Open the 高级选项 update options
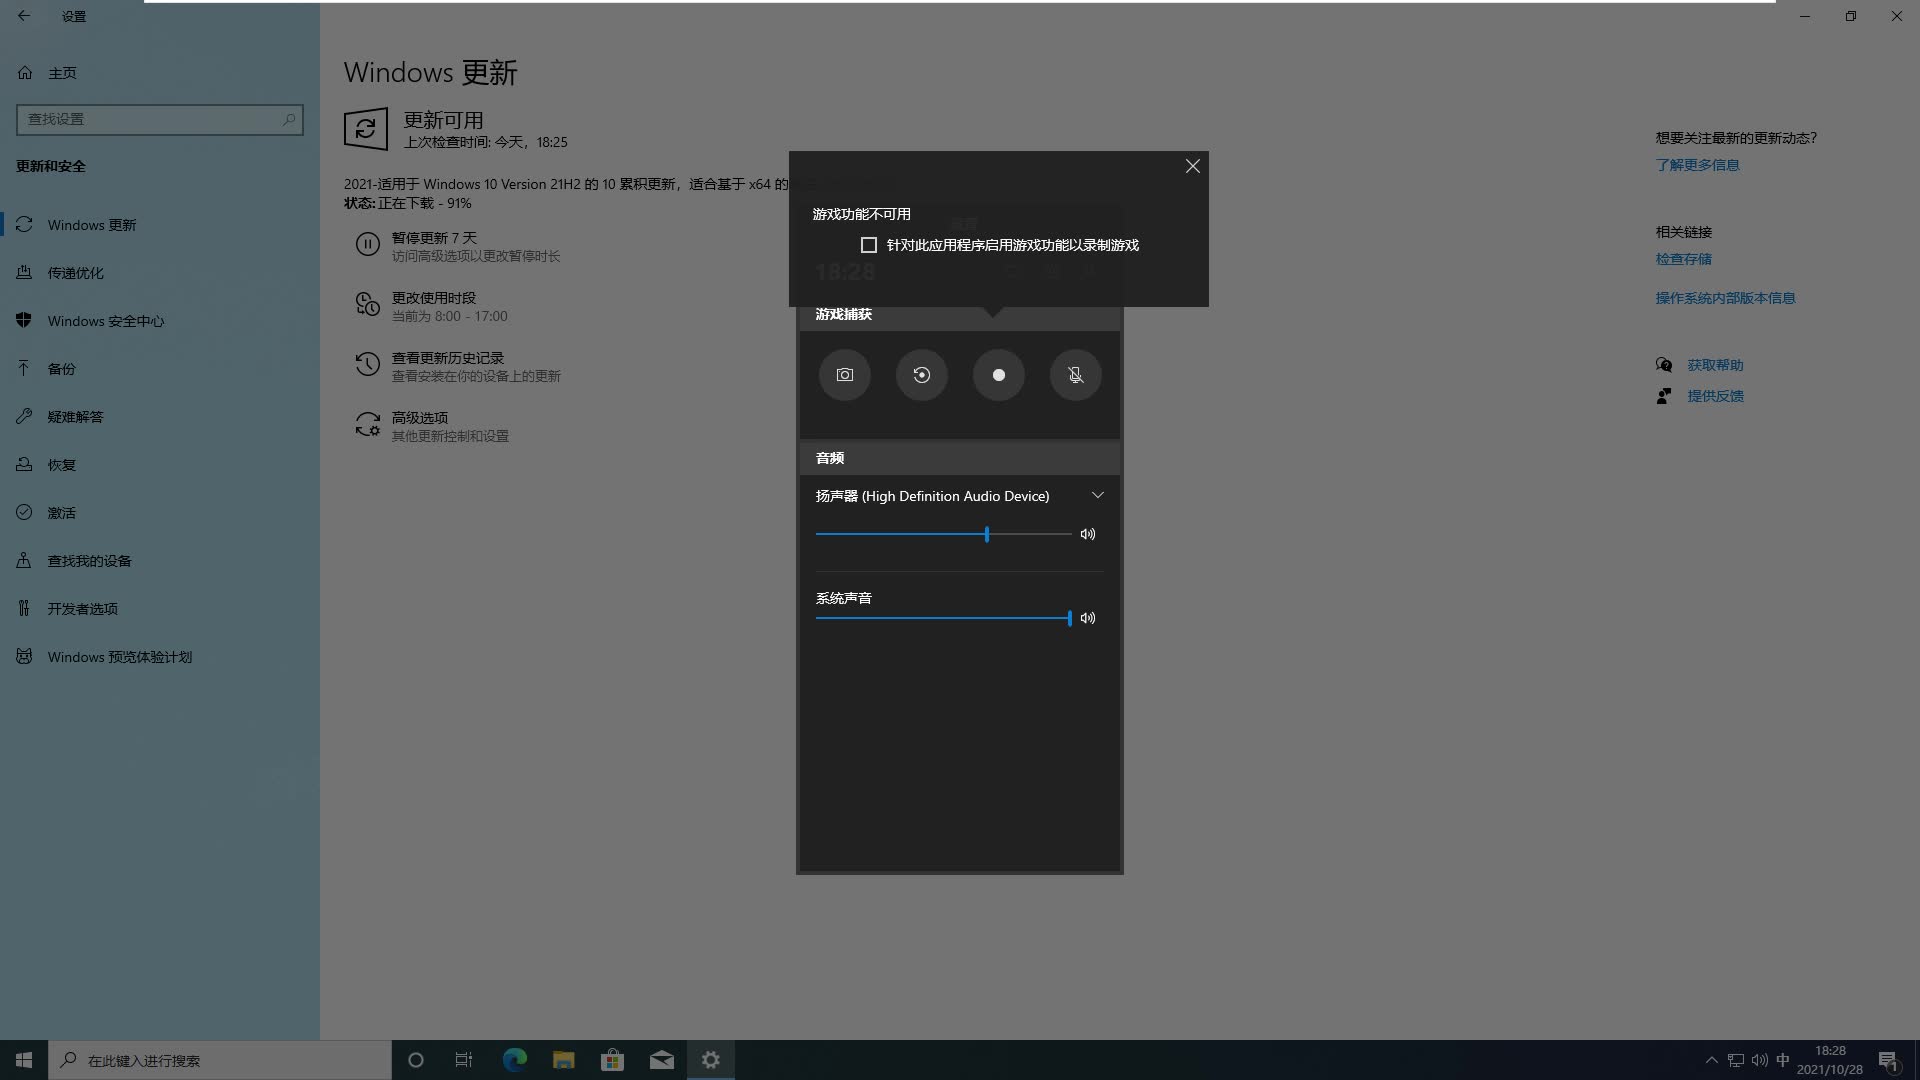The image size is (1920, 1080). click(419, 417)
